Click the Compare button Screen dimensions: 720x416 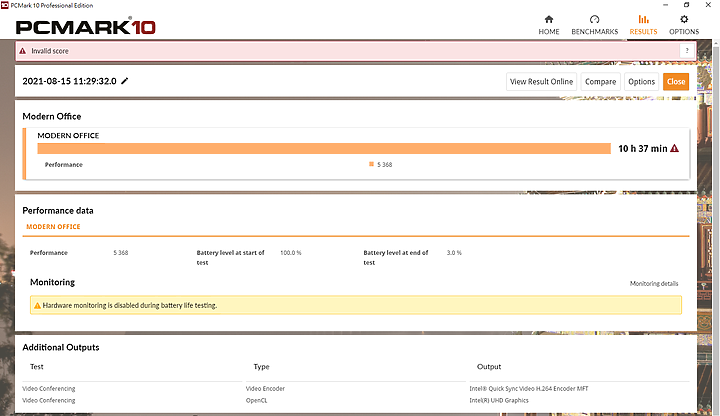[600, 82]
